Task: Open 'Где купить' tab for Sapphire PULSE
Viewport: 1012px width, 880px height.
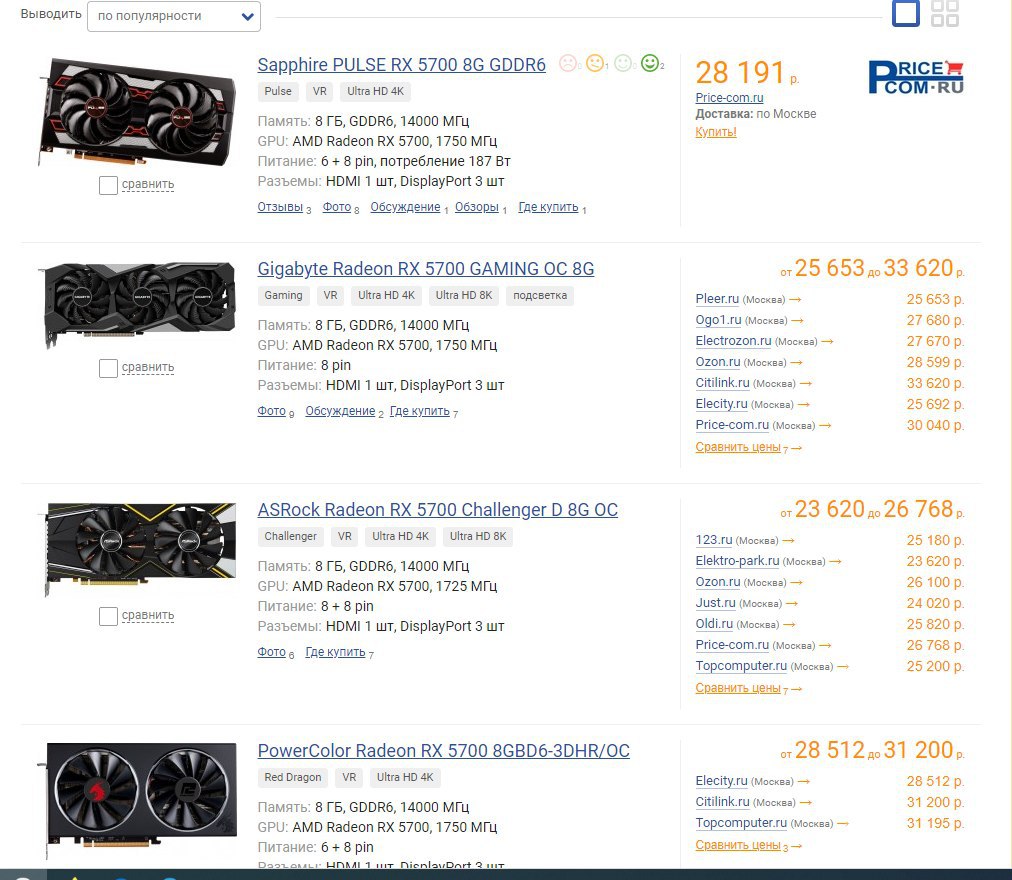Action: [x=549, y=207]
